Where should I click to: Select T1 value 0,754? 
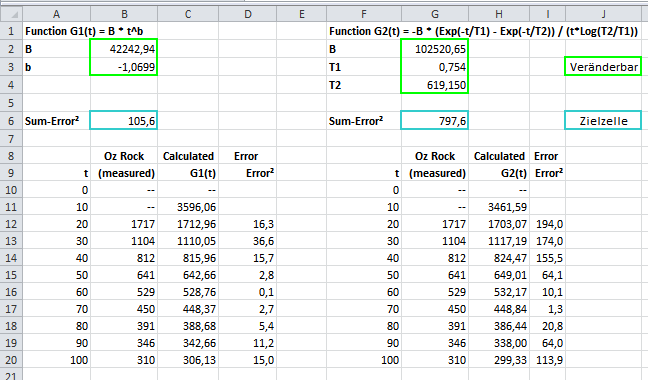[435, 67]
